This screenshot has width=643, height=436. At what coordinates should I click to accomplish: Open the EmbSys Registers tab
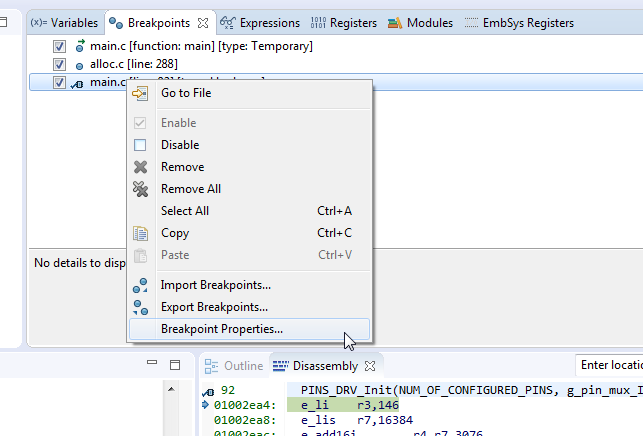[x=519, y=23]
